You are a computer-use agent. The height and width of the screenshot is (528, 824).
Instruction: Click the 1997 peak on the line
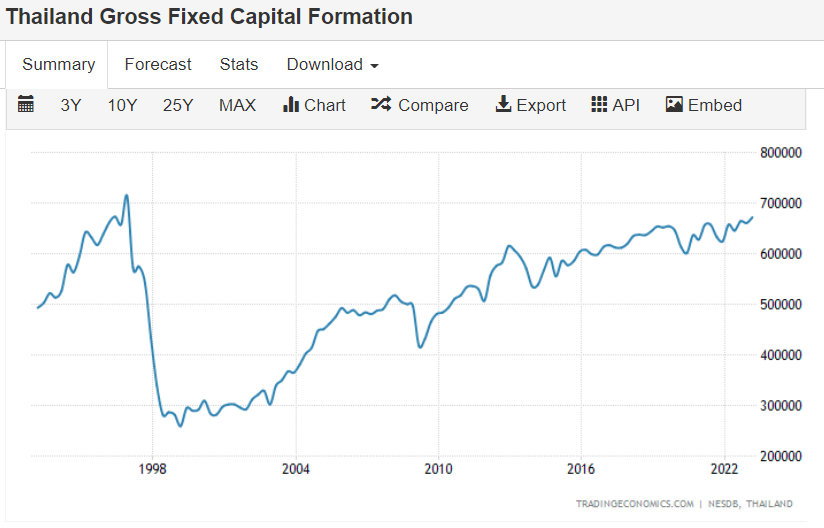pos(126,196)
